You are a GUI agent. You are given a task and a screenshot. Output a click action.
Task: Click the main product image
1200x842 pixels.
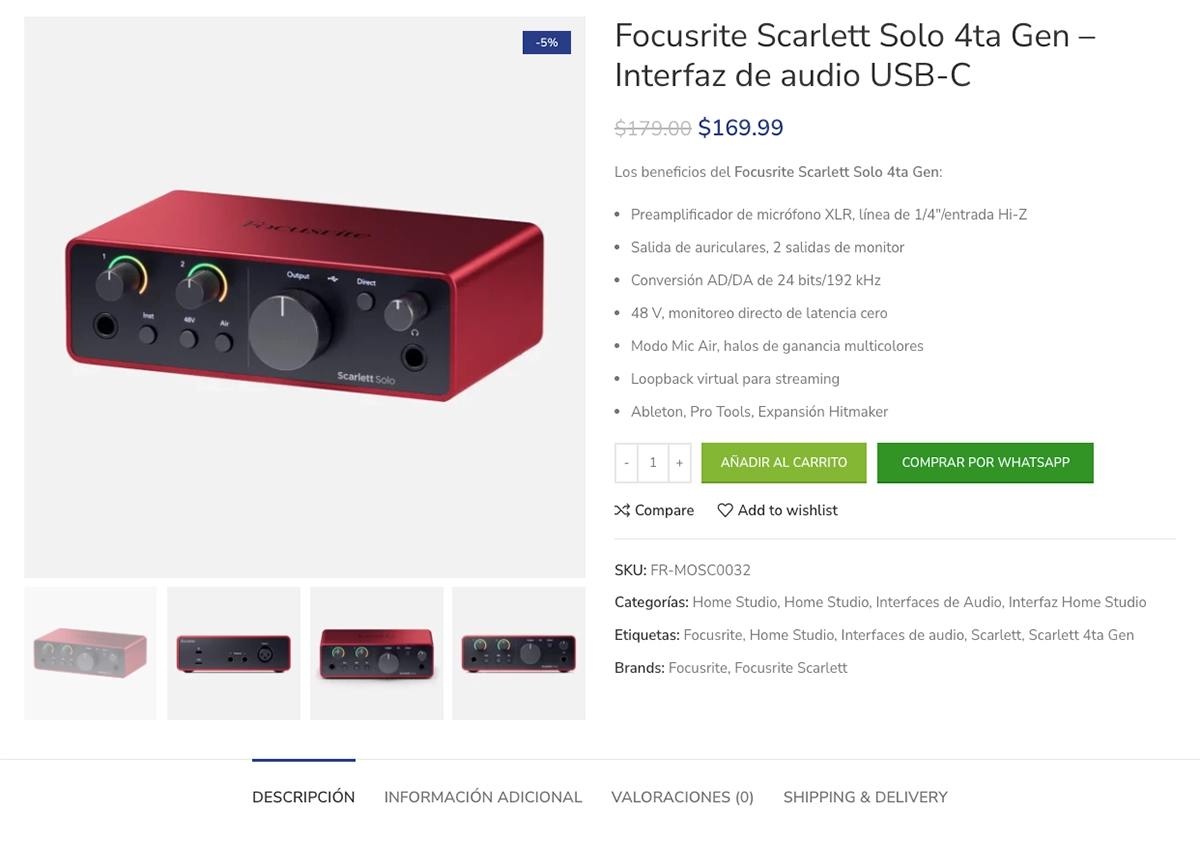click(305, 297)
